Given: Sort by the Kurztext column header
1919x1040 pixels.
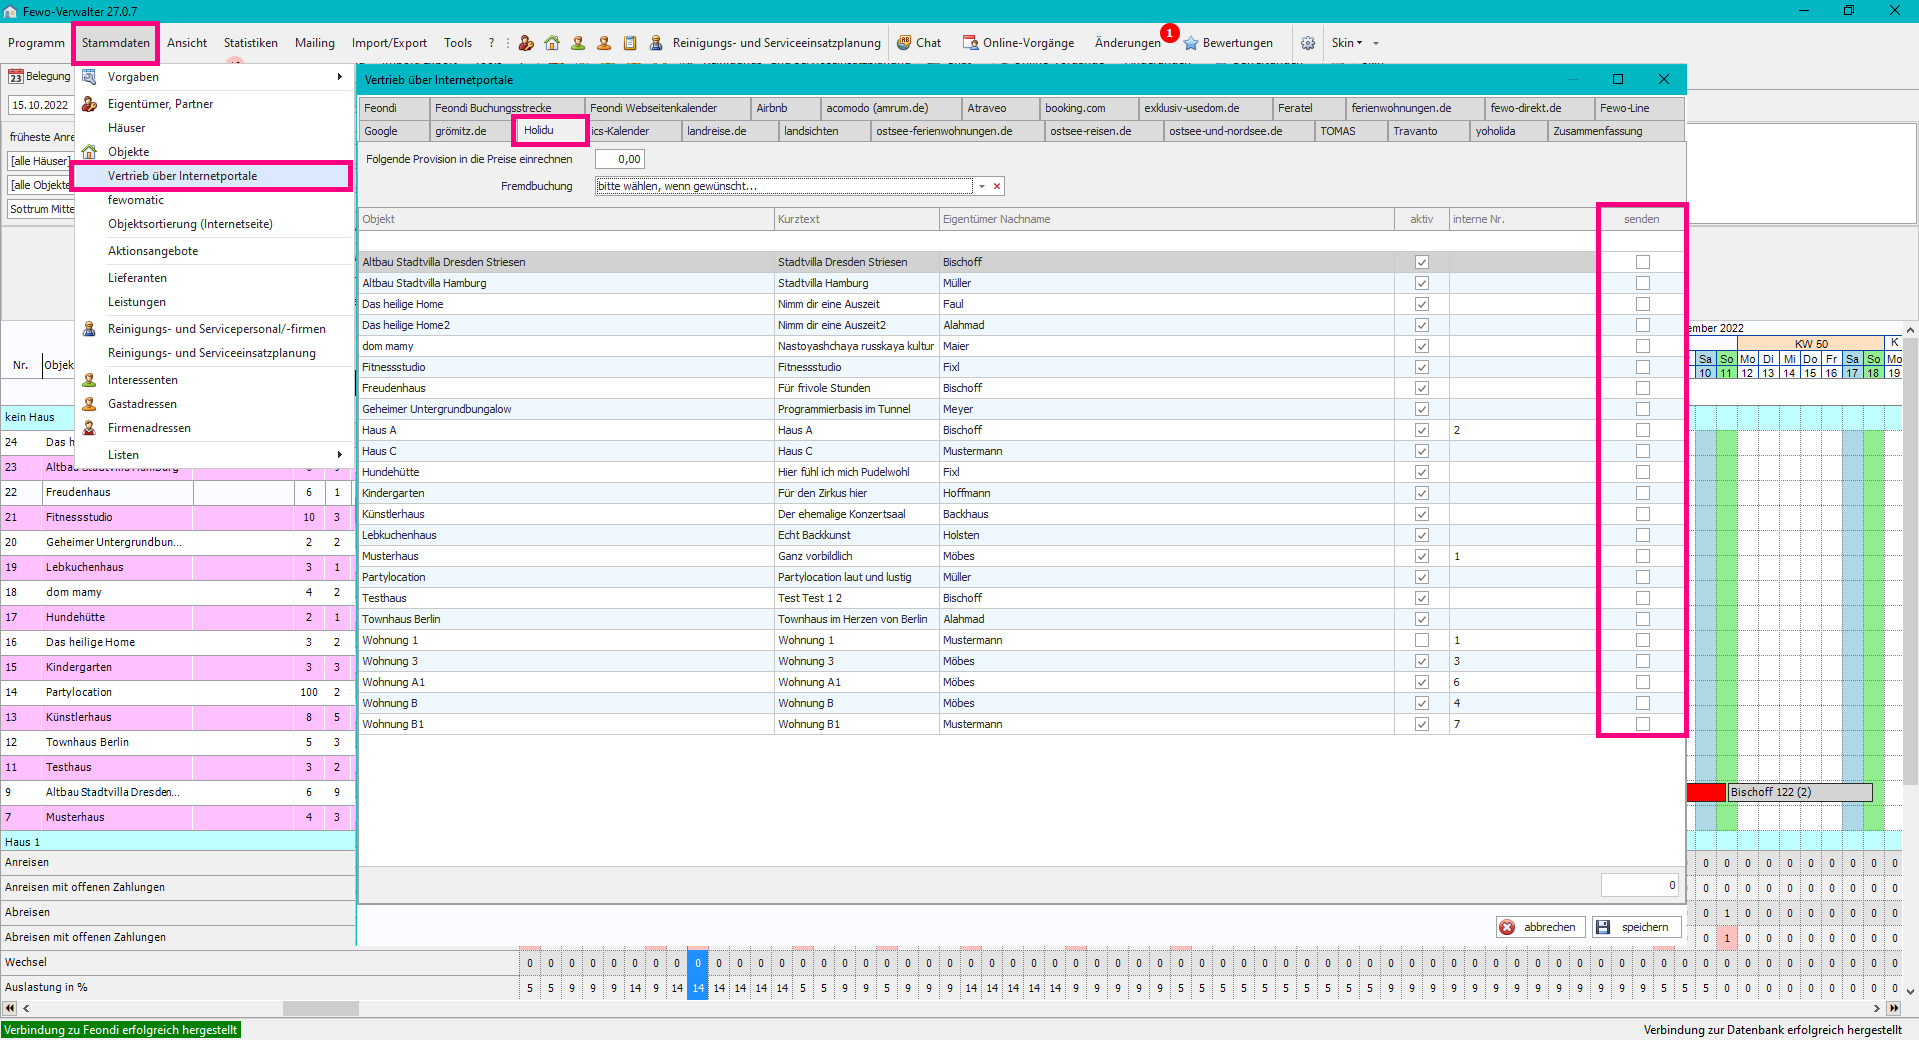Looking at the screenshot, I should click(x=857, y=219).
